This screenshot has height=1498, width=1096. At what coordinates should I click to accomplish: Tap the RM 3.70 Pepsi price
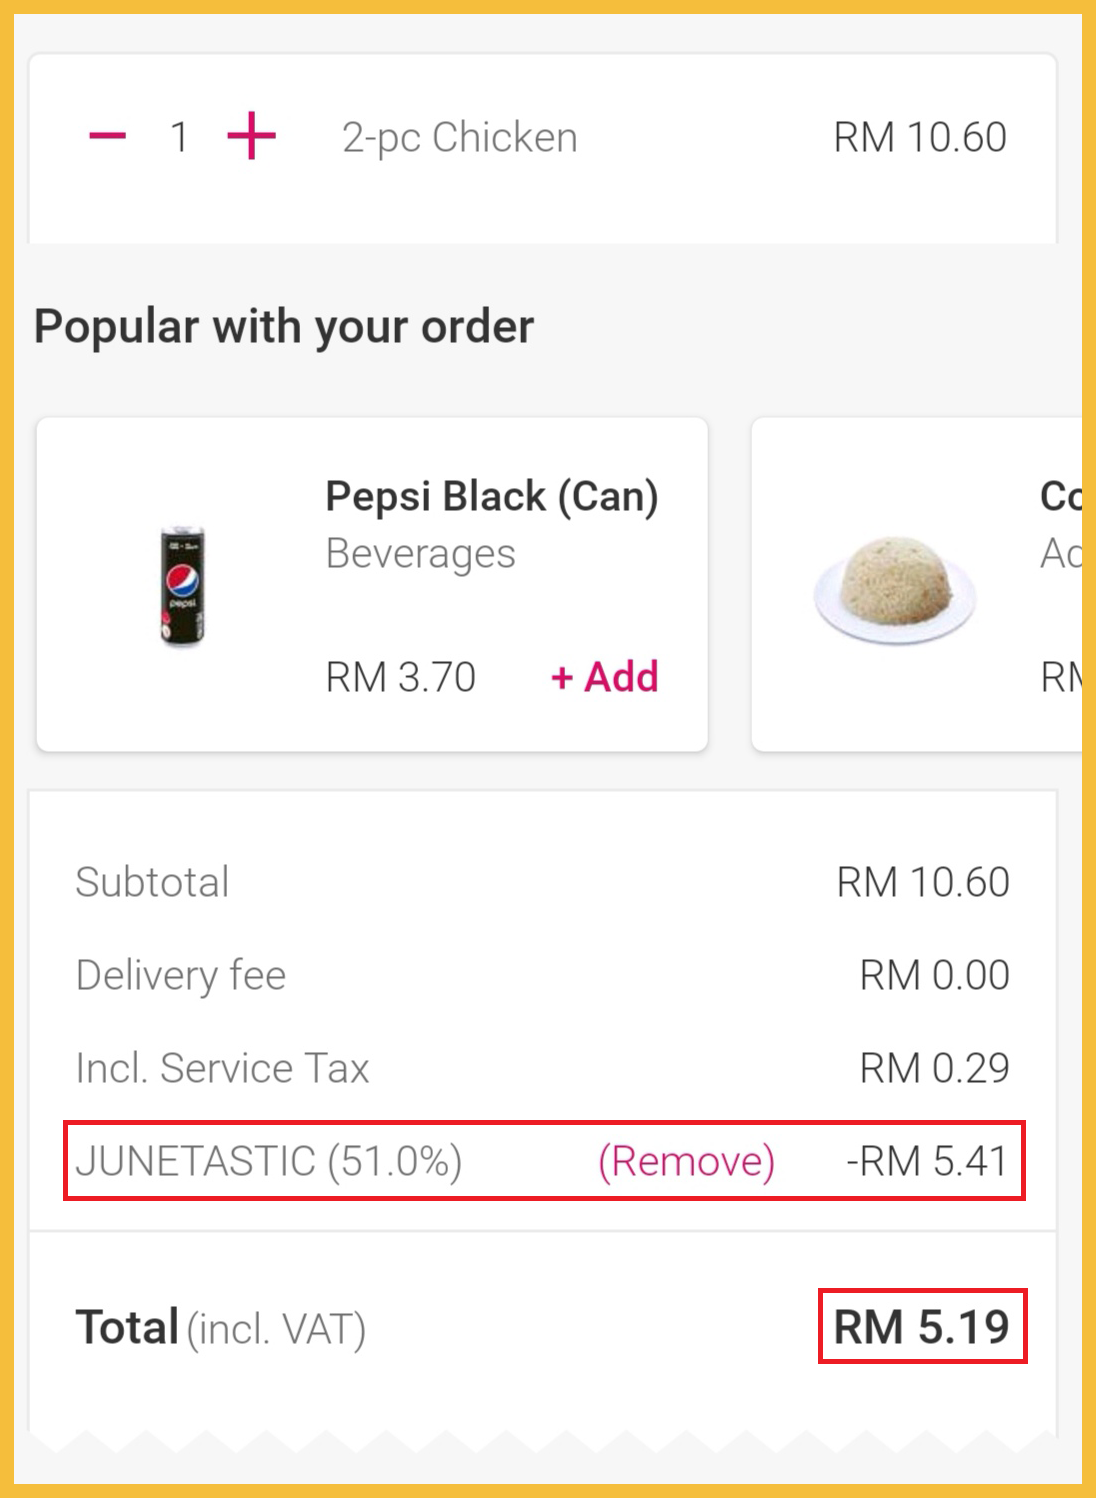coord(400,677)
